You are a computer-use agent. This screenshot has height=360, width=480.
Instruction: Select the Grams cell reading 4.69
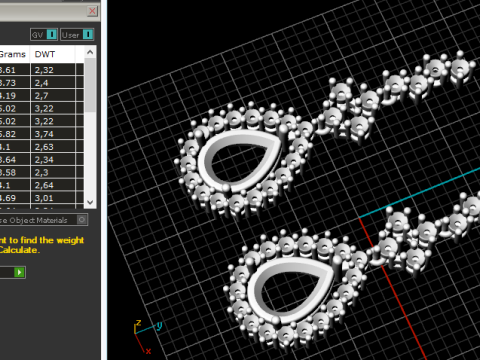(15, 198)
